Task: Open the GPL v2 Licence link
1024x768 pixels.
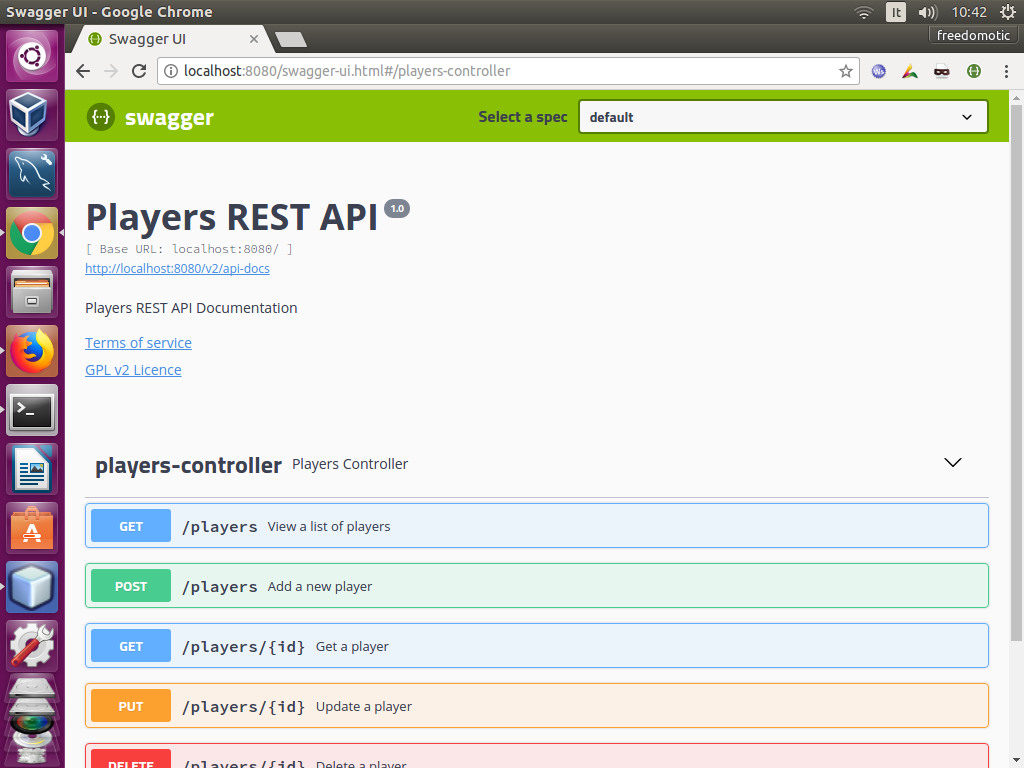Action: click(133, 370)
